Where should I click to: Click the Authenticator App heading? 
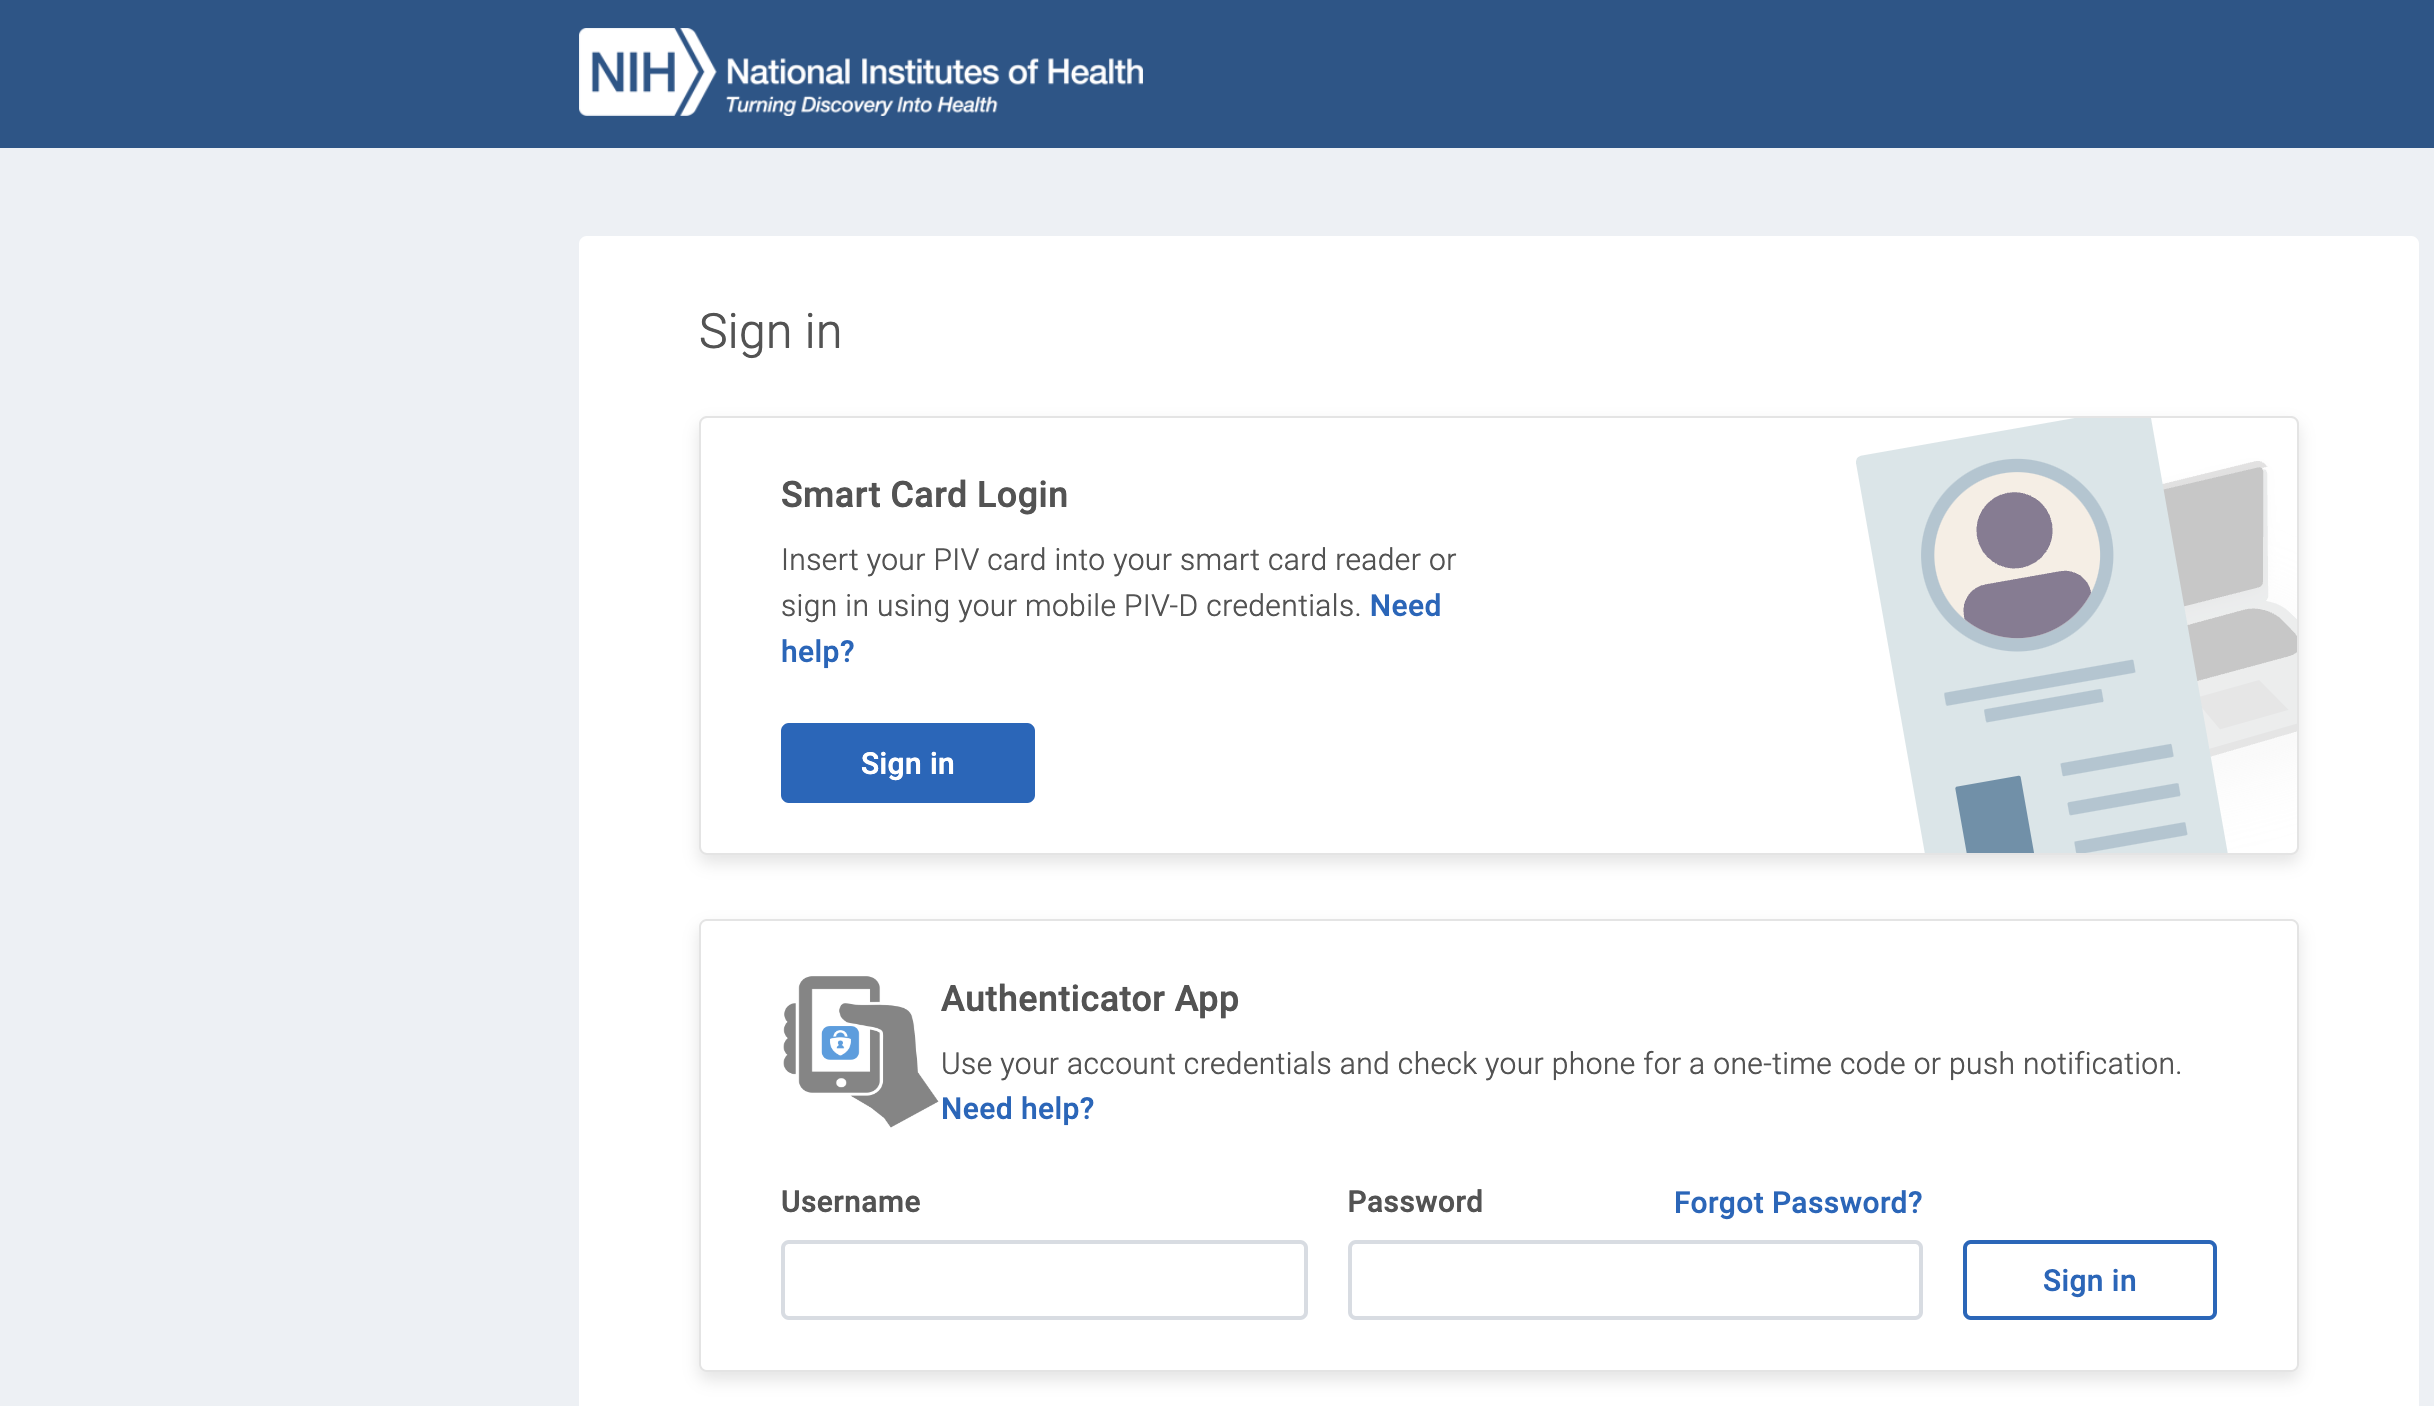coord(1089,999)
